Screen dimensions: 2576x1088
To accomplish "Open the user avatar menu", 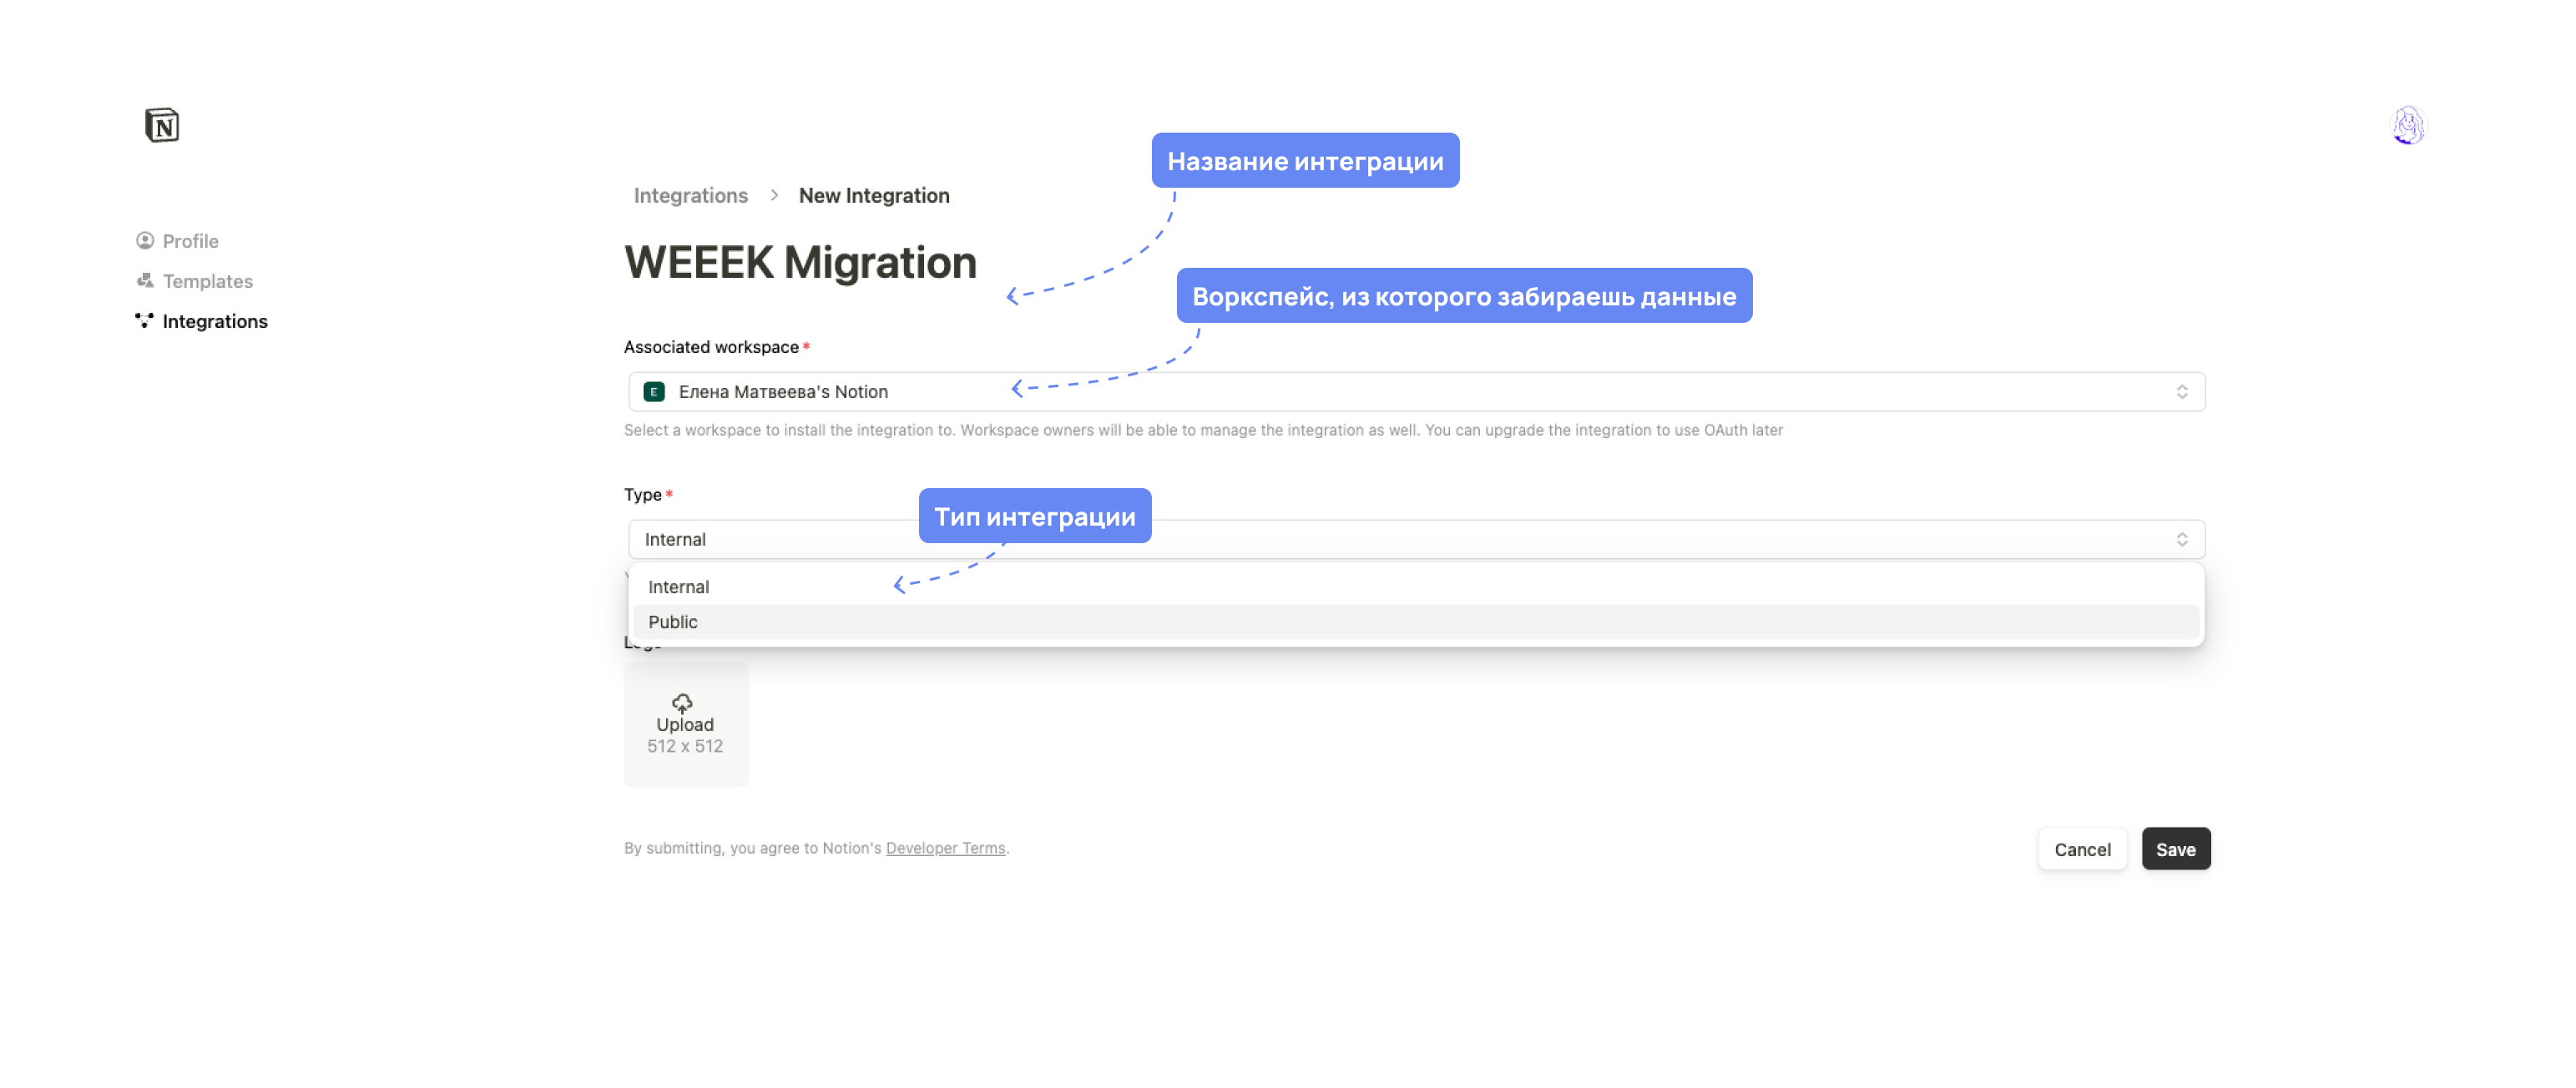I will (2408, 126).
